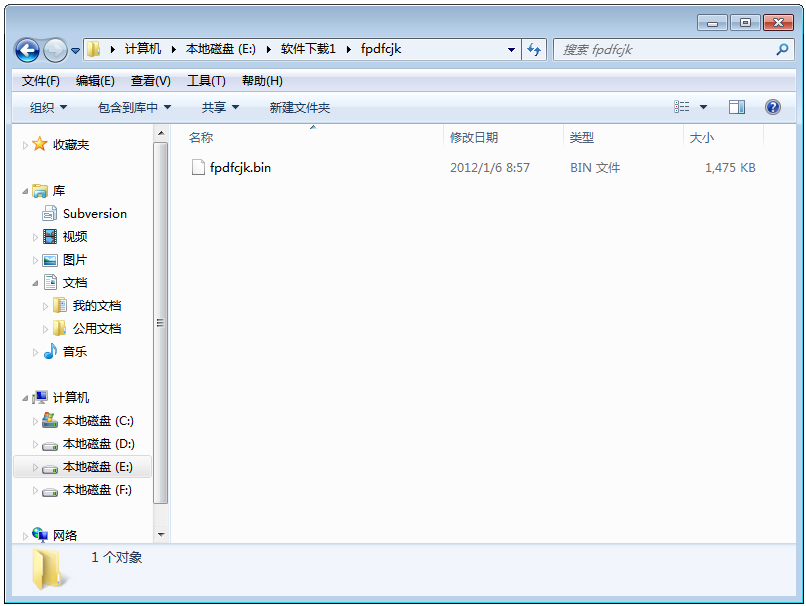
Task: Click the refresh button beside the address bar
Action: pos(534,50)
